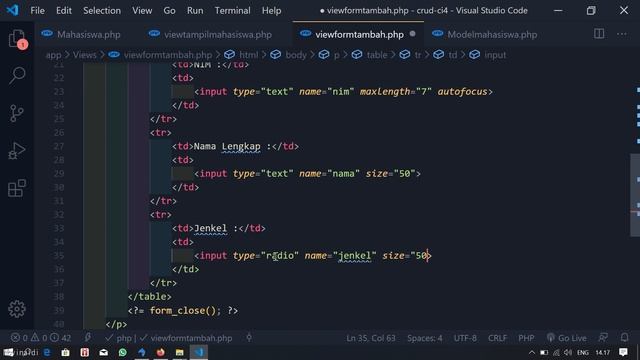640x360 pixels.
Task: Click the php linter status item
Action: pos(119,338)
